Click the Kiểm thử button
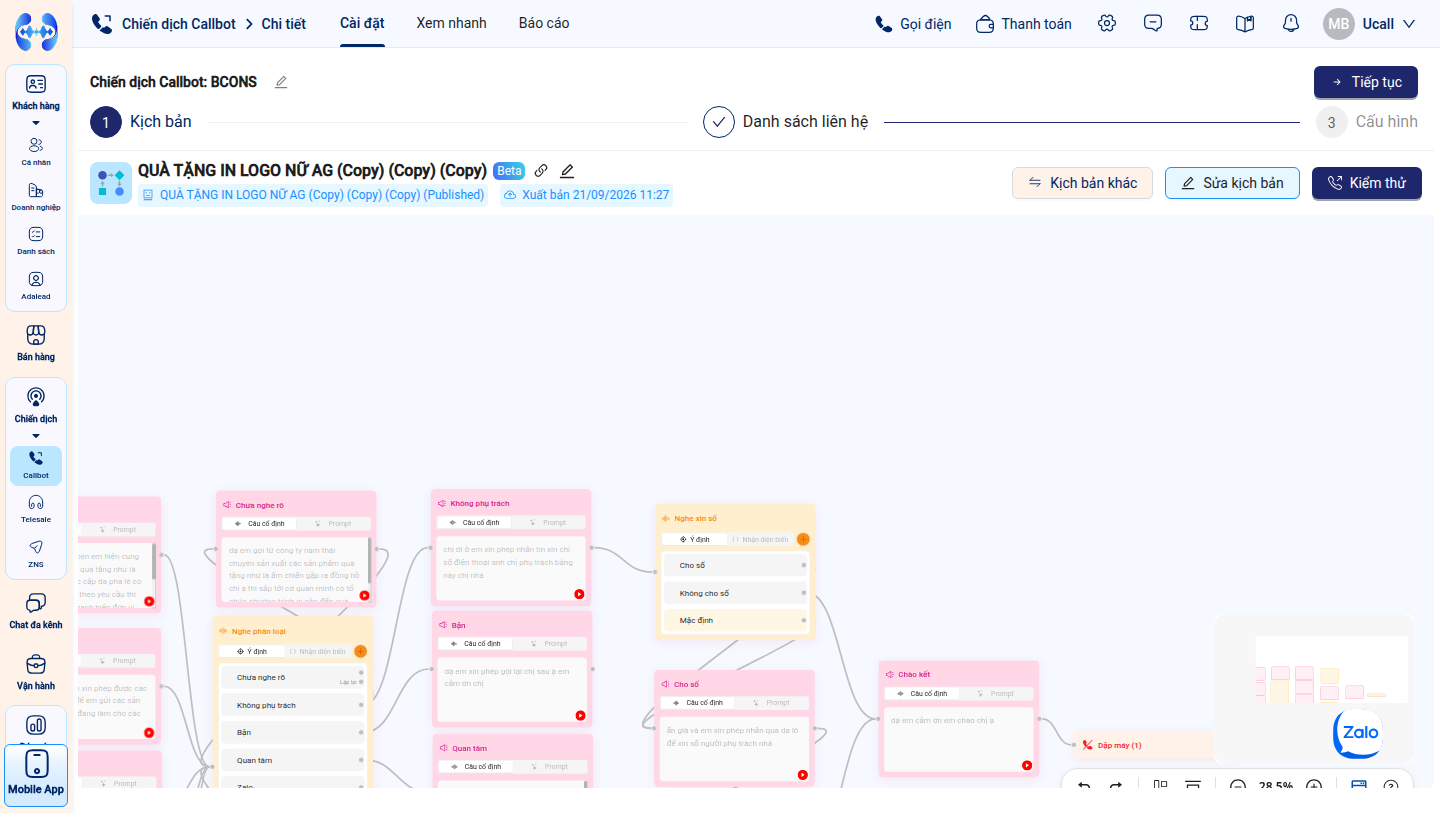 (1366, 183)
